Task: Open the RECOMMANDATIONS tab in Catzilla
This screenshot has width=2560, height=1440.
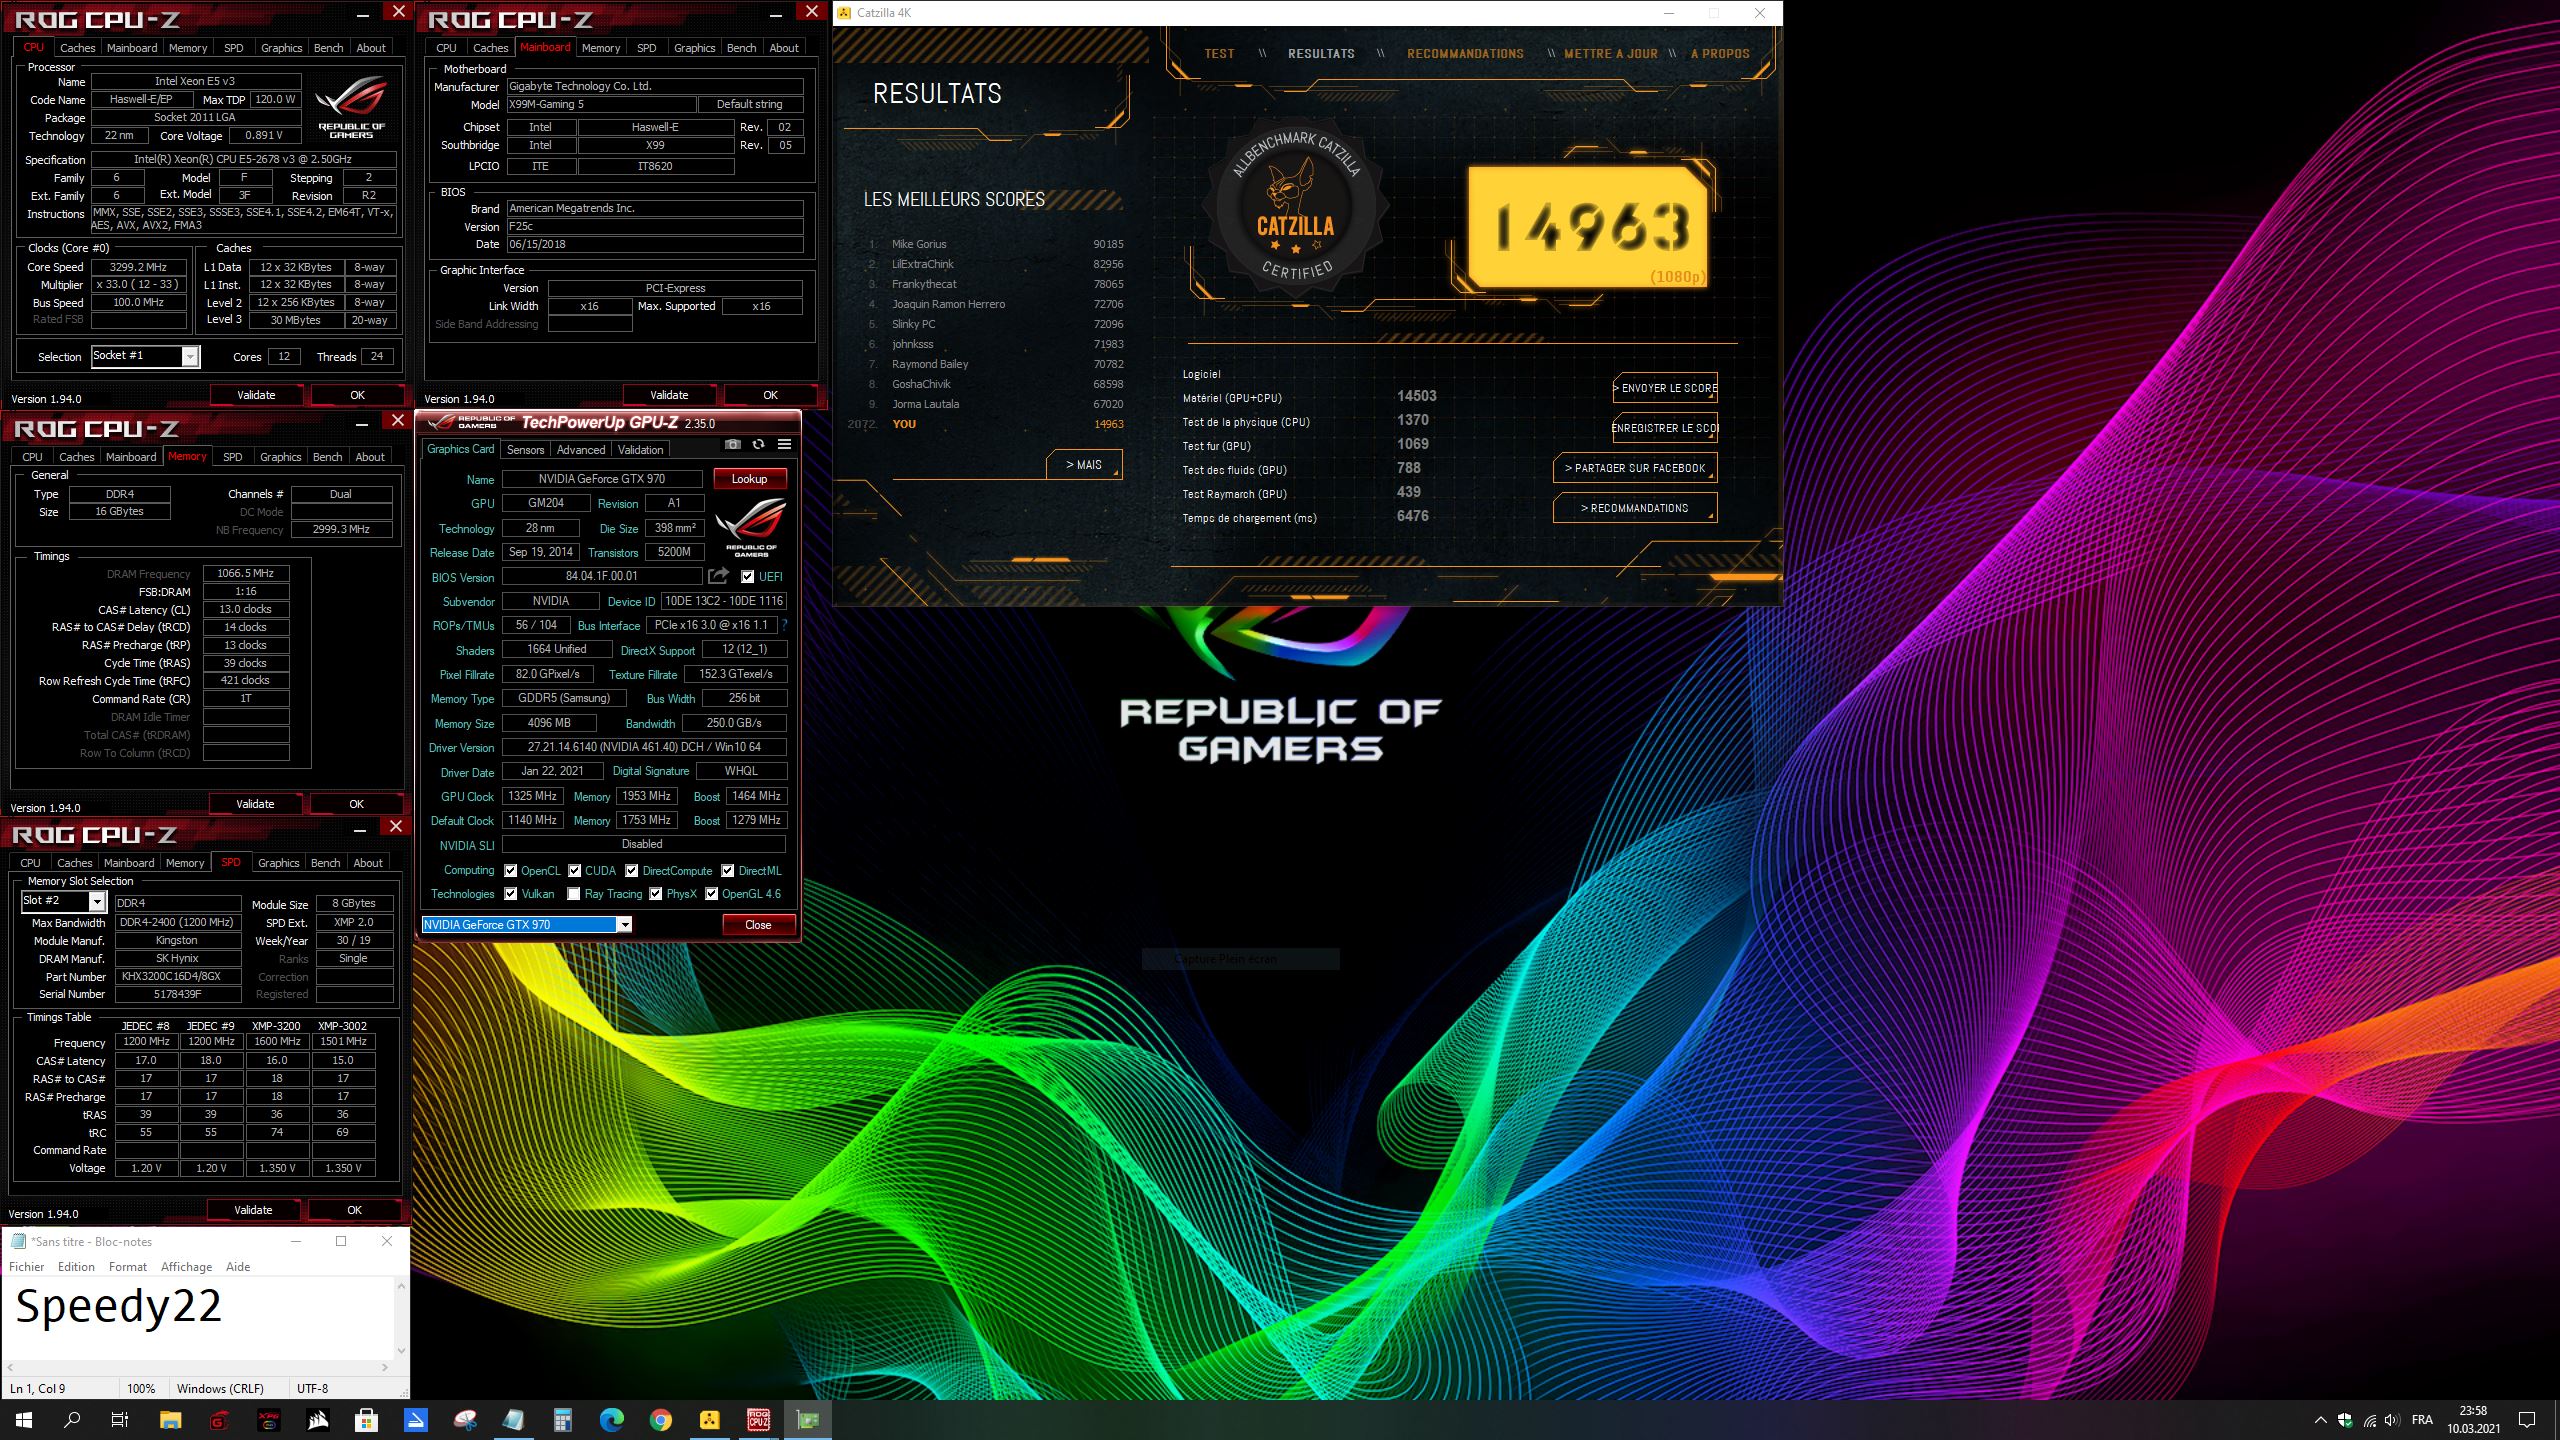Action: [1465, 53]
